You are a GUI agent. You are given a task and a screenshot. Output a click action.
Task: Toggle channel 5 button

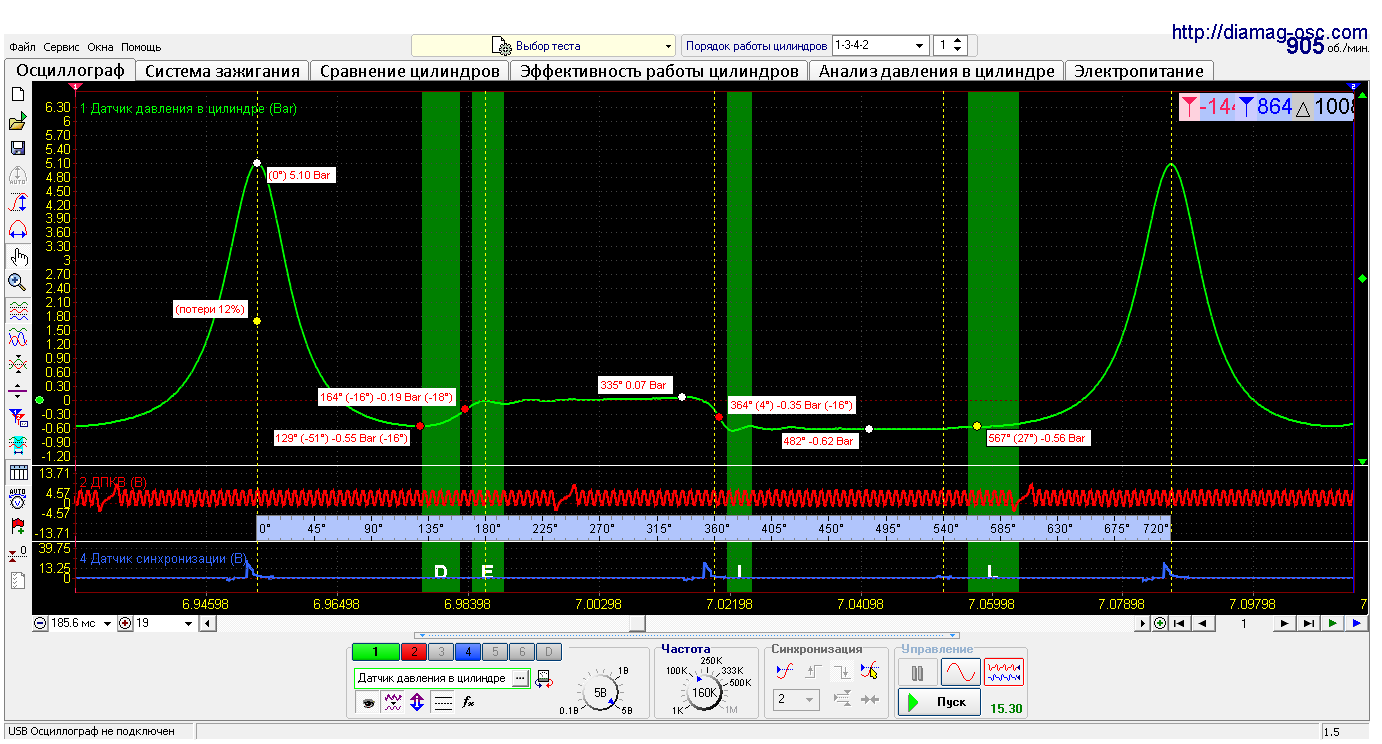coord(495,652)
